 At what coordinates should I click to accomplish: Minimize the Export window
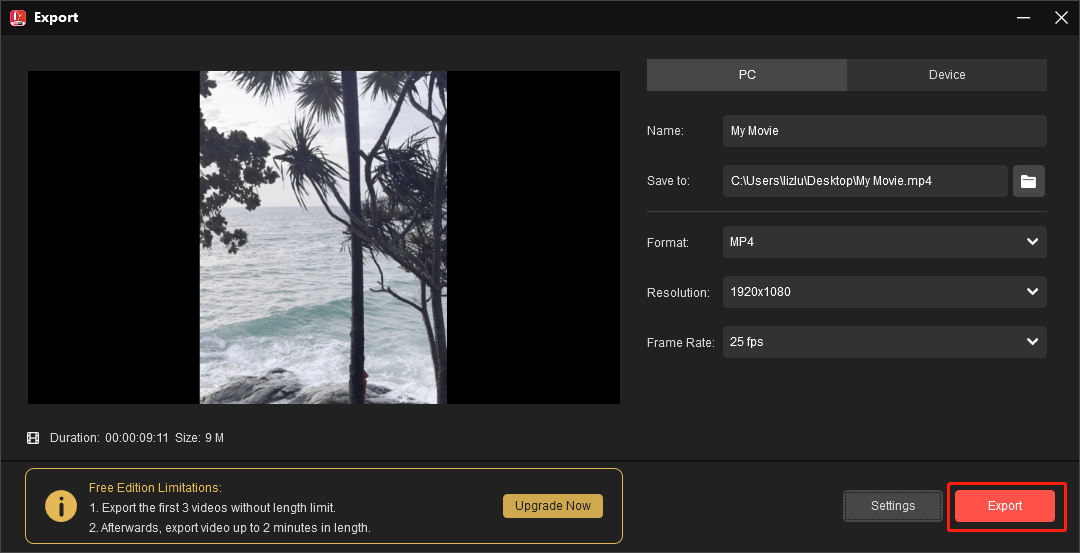click(x=1024, y=18)
